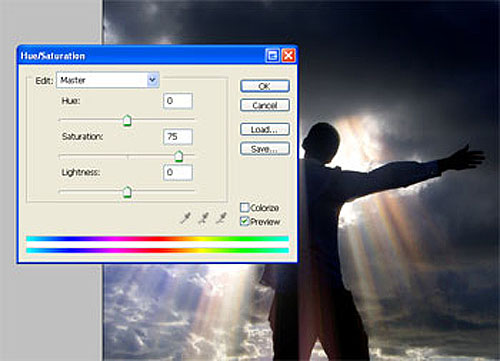The width and height of the screenshot is (500, 361).
Task: Click the Cancel button
Action: pos(265,105)
